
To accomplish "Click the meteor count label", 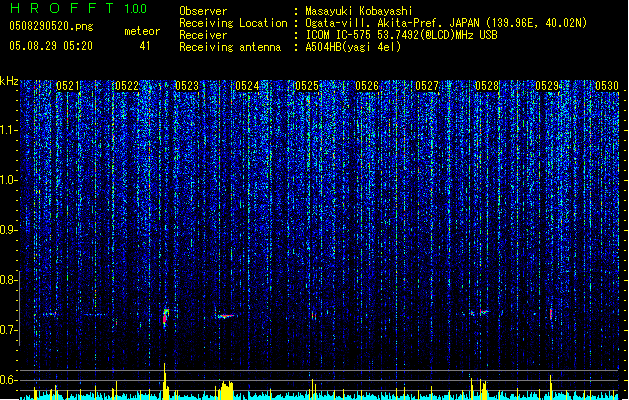I will coord(142,31).
